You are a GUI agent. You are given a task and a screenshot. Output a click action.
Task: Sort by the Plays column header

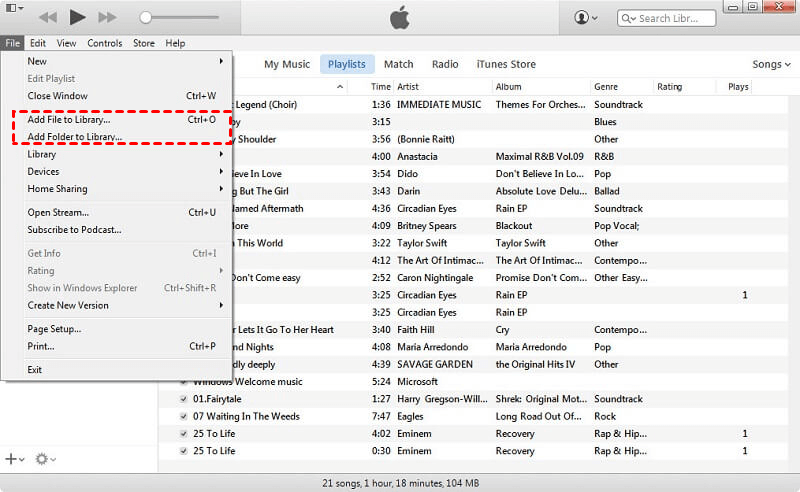pyautogui.click(x=738, y=87)
